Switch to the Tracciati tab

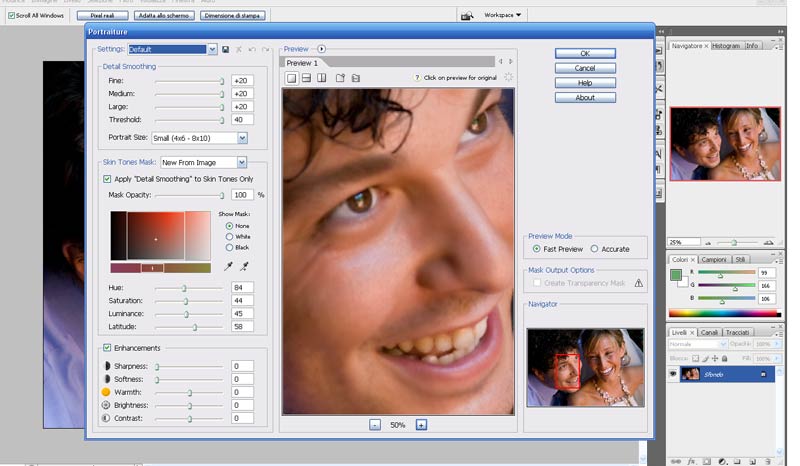click(737, 333)
